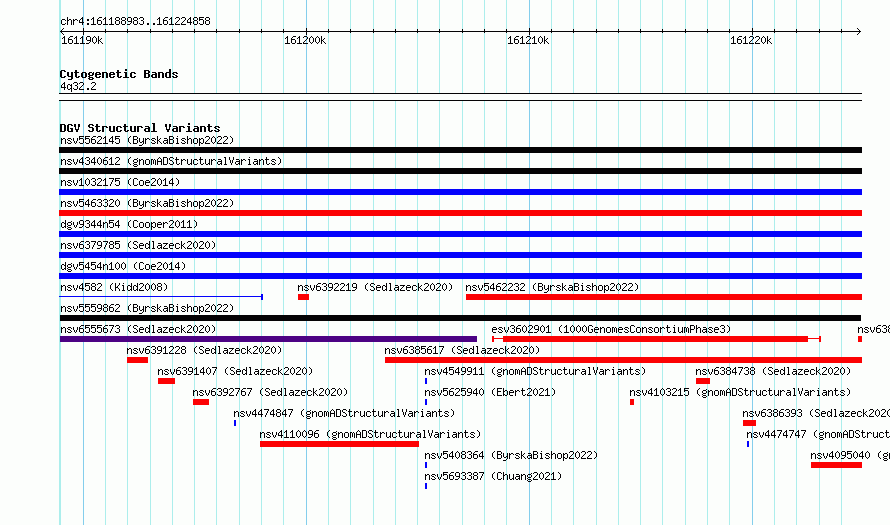The width and height of the screenshot is (890, 525).
Task: Click the red block under nsv6391407
Action: pyautogui.click(x=166, y=381)
